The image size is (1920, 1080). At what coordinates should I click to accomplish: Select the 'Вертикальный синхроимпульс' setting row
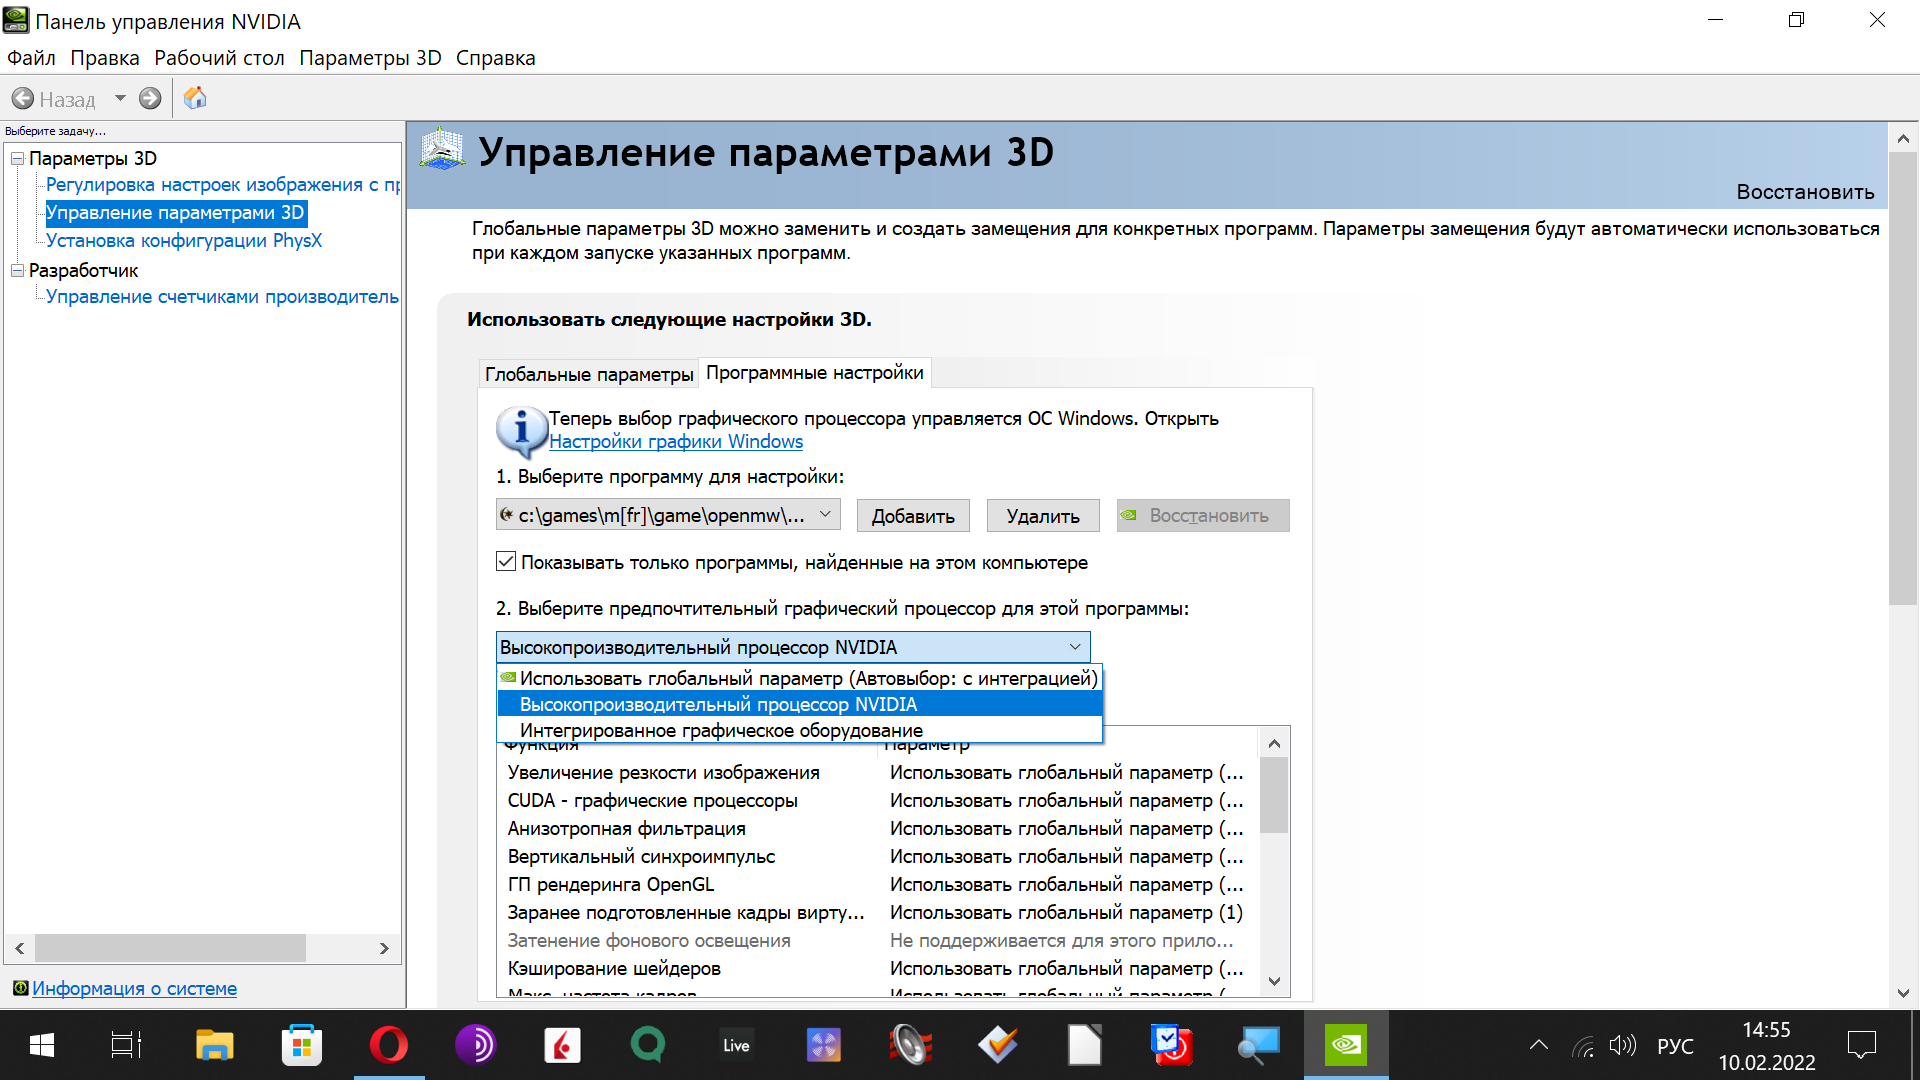pos(876,857)
